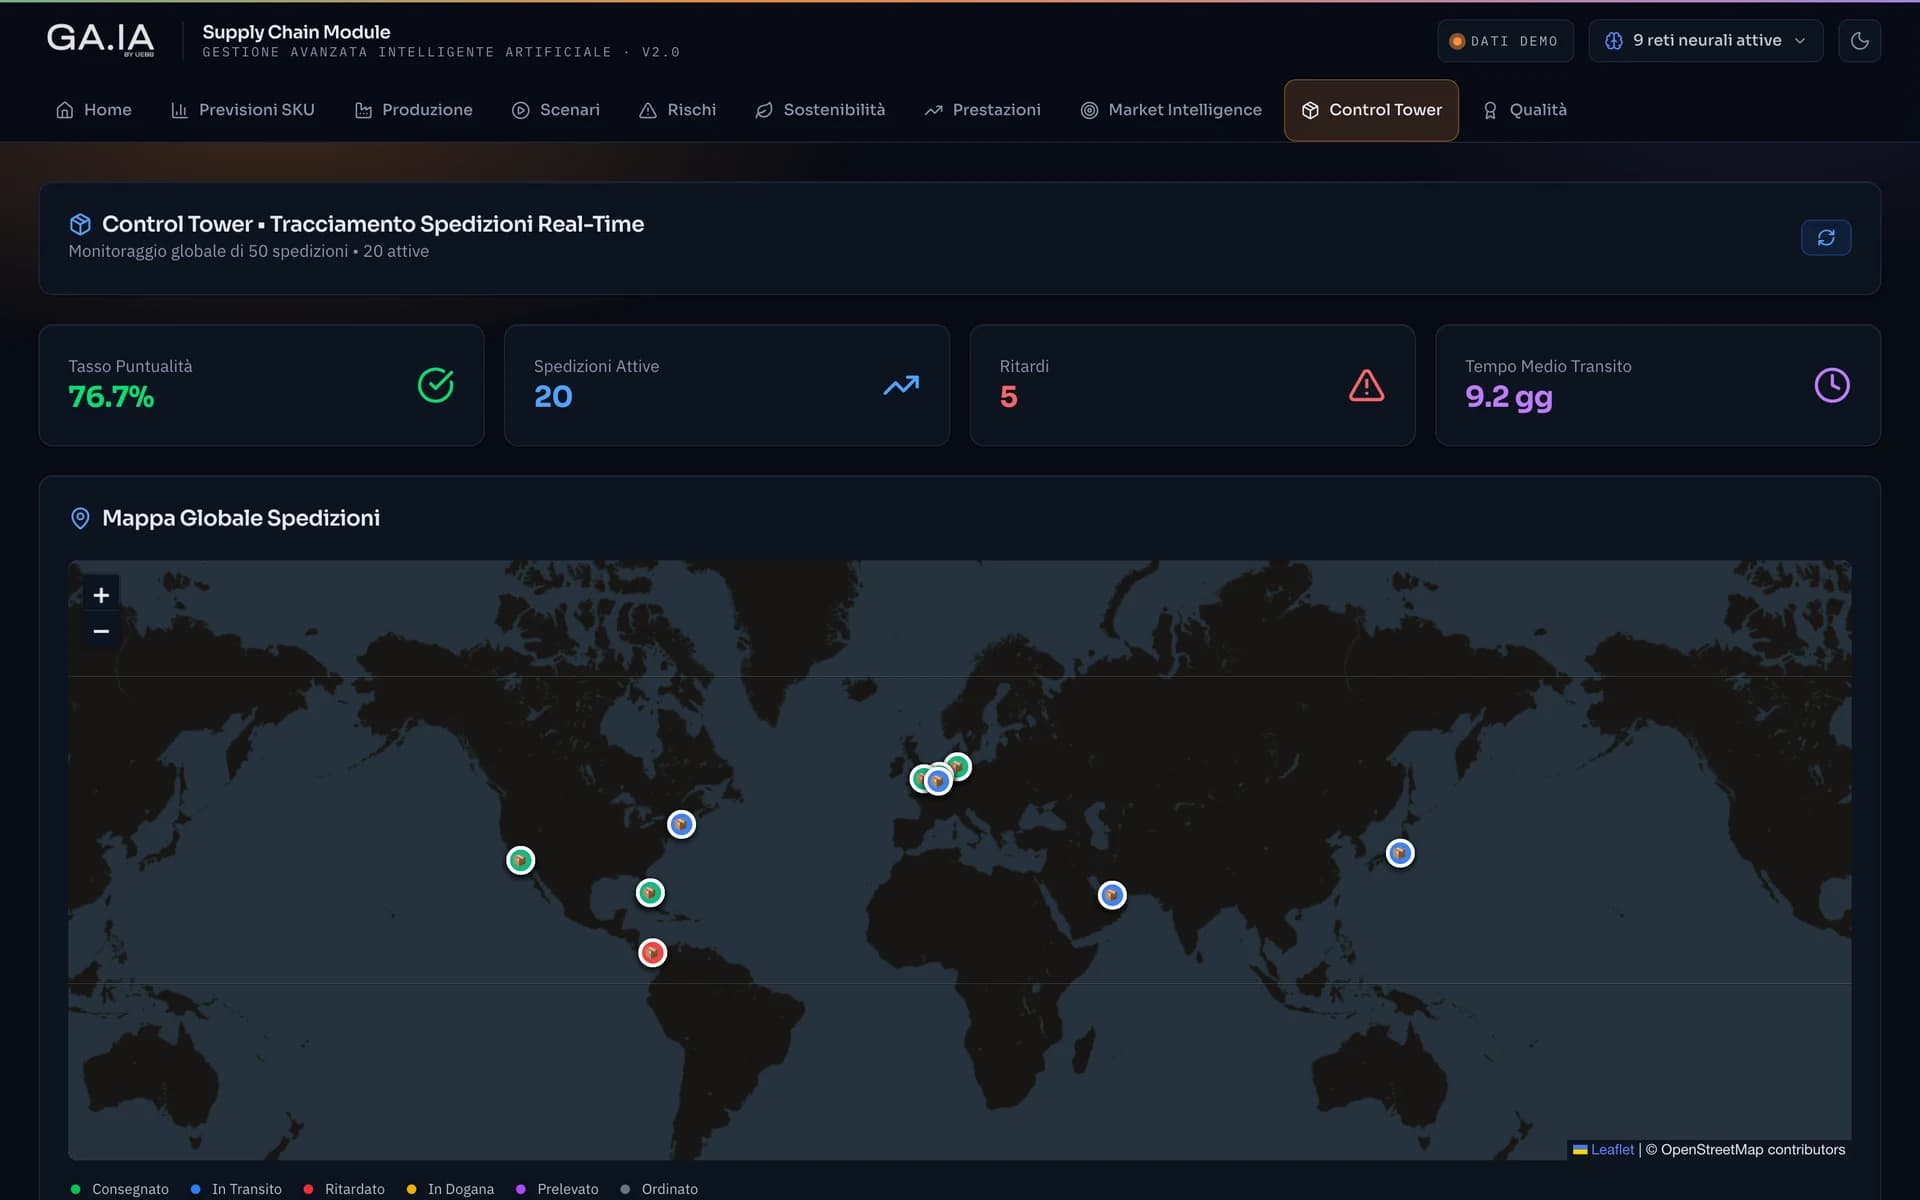Toggle dark mode with moon icon
This screenshot has height=1200, width=1920.
coord(1859,41)
